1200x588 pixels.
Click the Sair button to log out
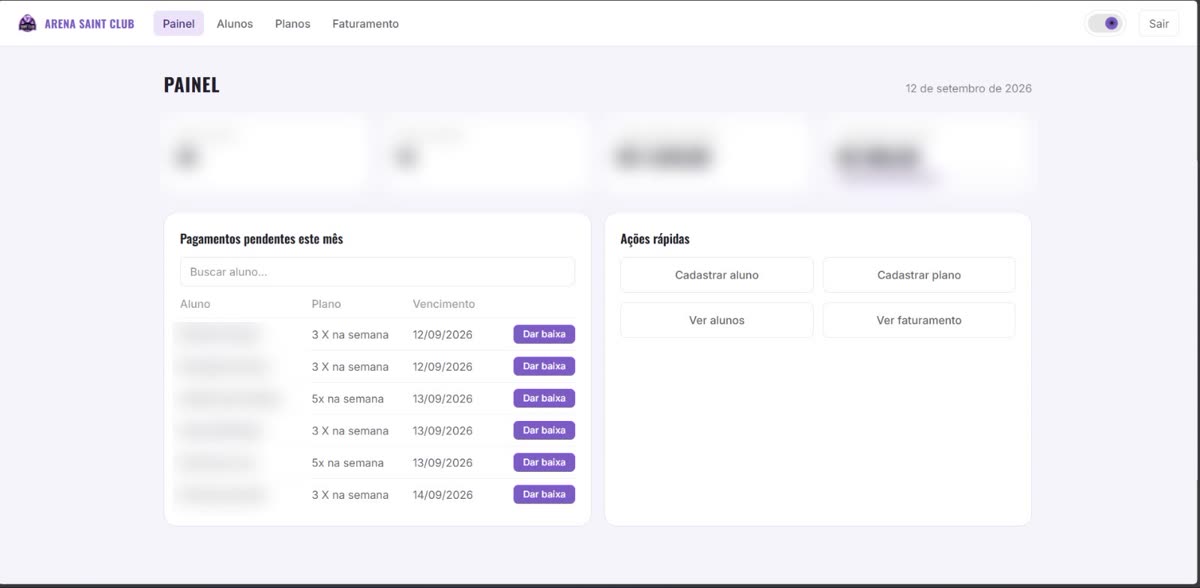pyautogui.click(x=1158, y=23)
